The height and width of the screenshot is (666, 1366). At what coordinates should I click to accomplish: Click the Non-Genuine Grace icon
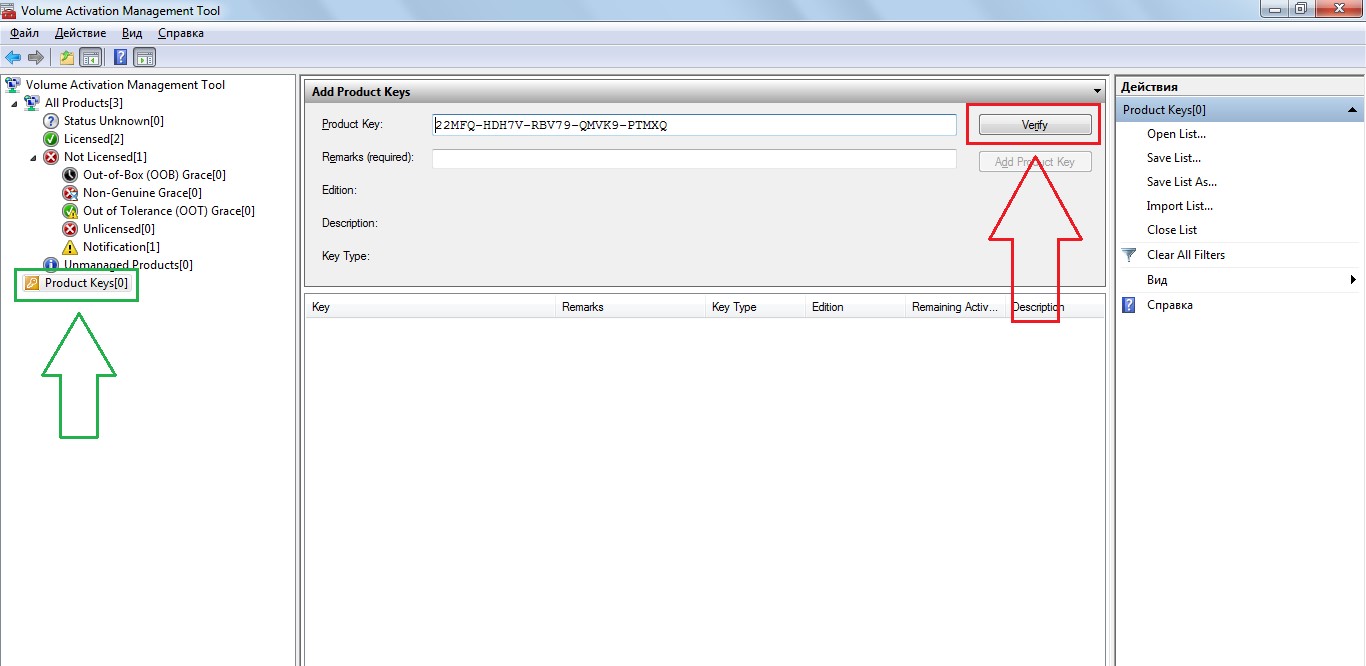(70, 193)
